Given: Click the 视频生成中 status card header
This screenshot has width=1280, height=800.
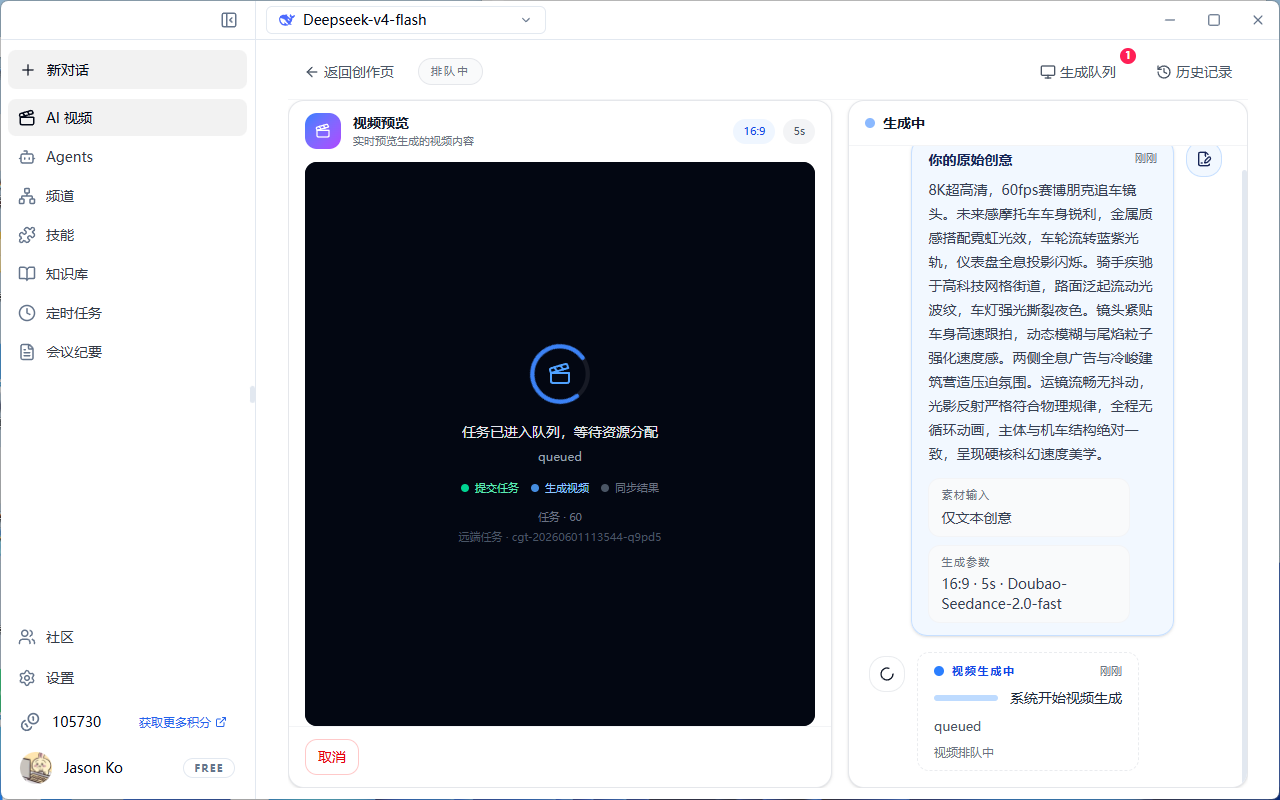Looking at the screenshot, I should pos(1028,671).
